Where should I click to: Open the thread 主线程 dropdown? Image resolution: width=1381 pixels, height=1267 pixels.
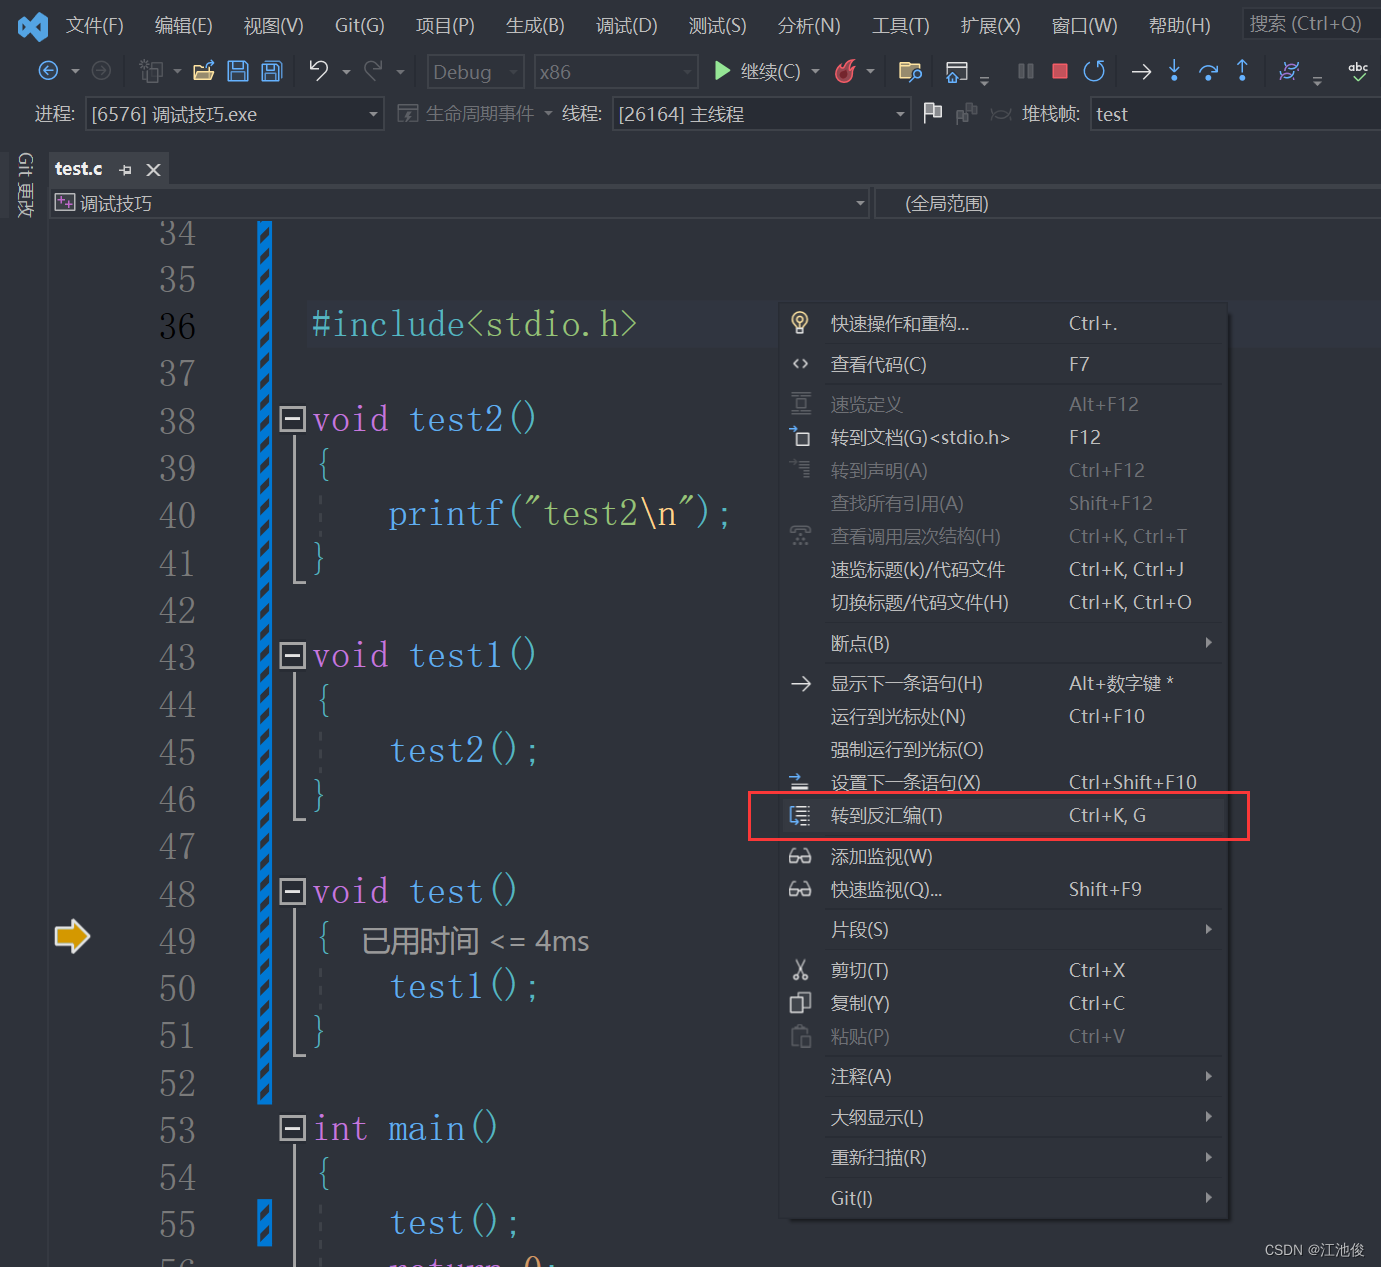click(x=761, y=114)
